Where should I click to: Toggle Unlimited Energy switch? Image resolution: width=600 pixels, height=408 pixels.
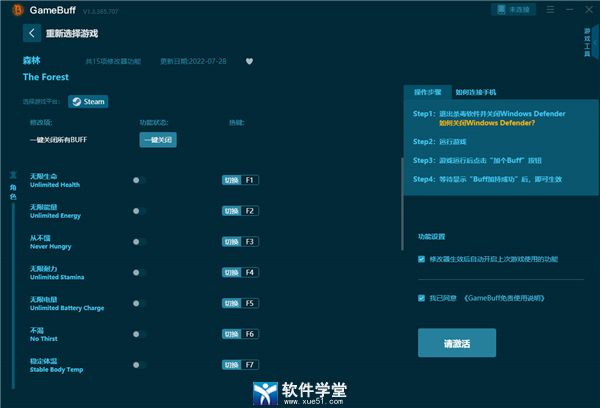point(139,211)
